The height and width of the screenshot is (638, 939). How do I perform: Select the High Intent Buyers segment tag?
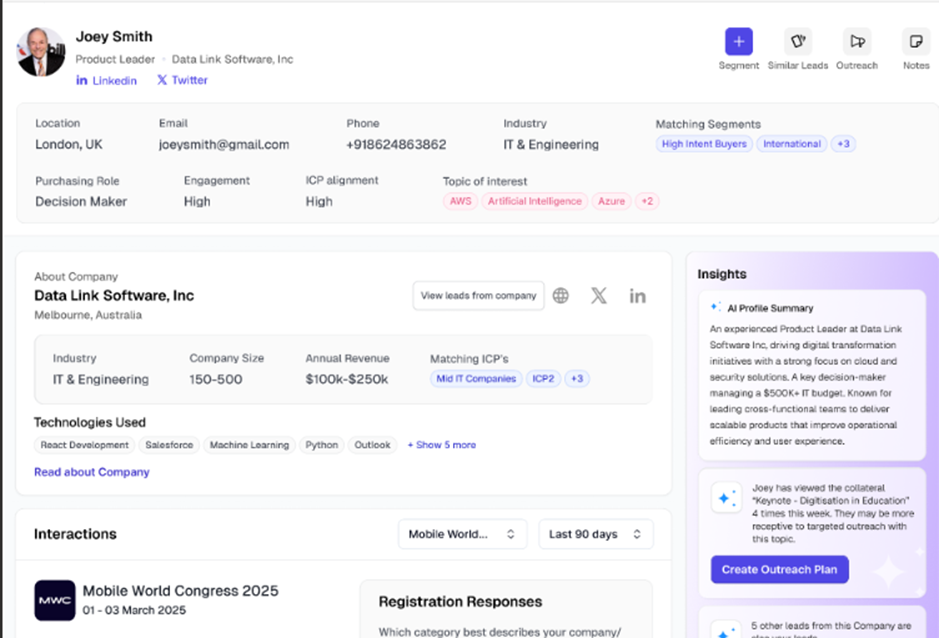click(704, 144)
